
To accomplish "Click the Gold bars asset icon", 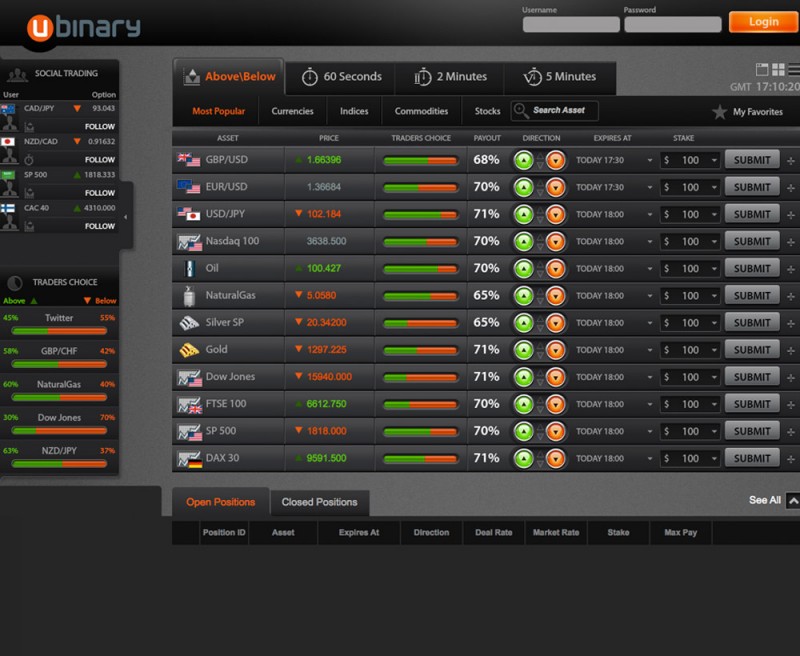I will point(189,350).
